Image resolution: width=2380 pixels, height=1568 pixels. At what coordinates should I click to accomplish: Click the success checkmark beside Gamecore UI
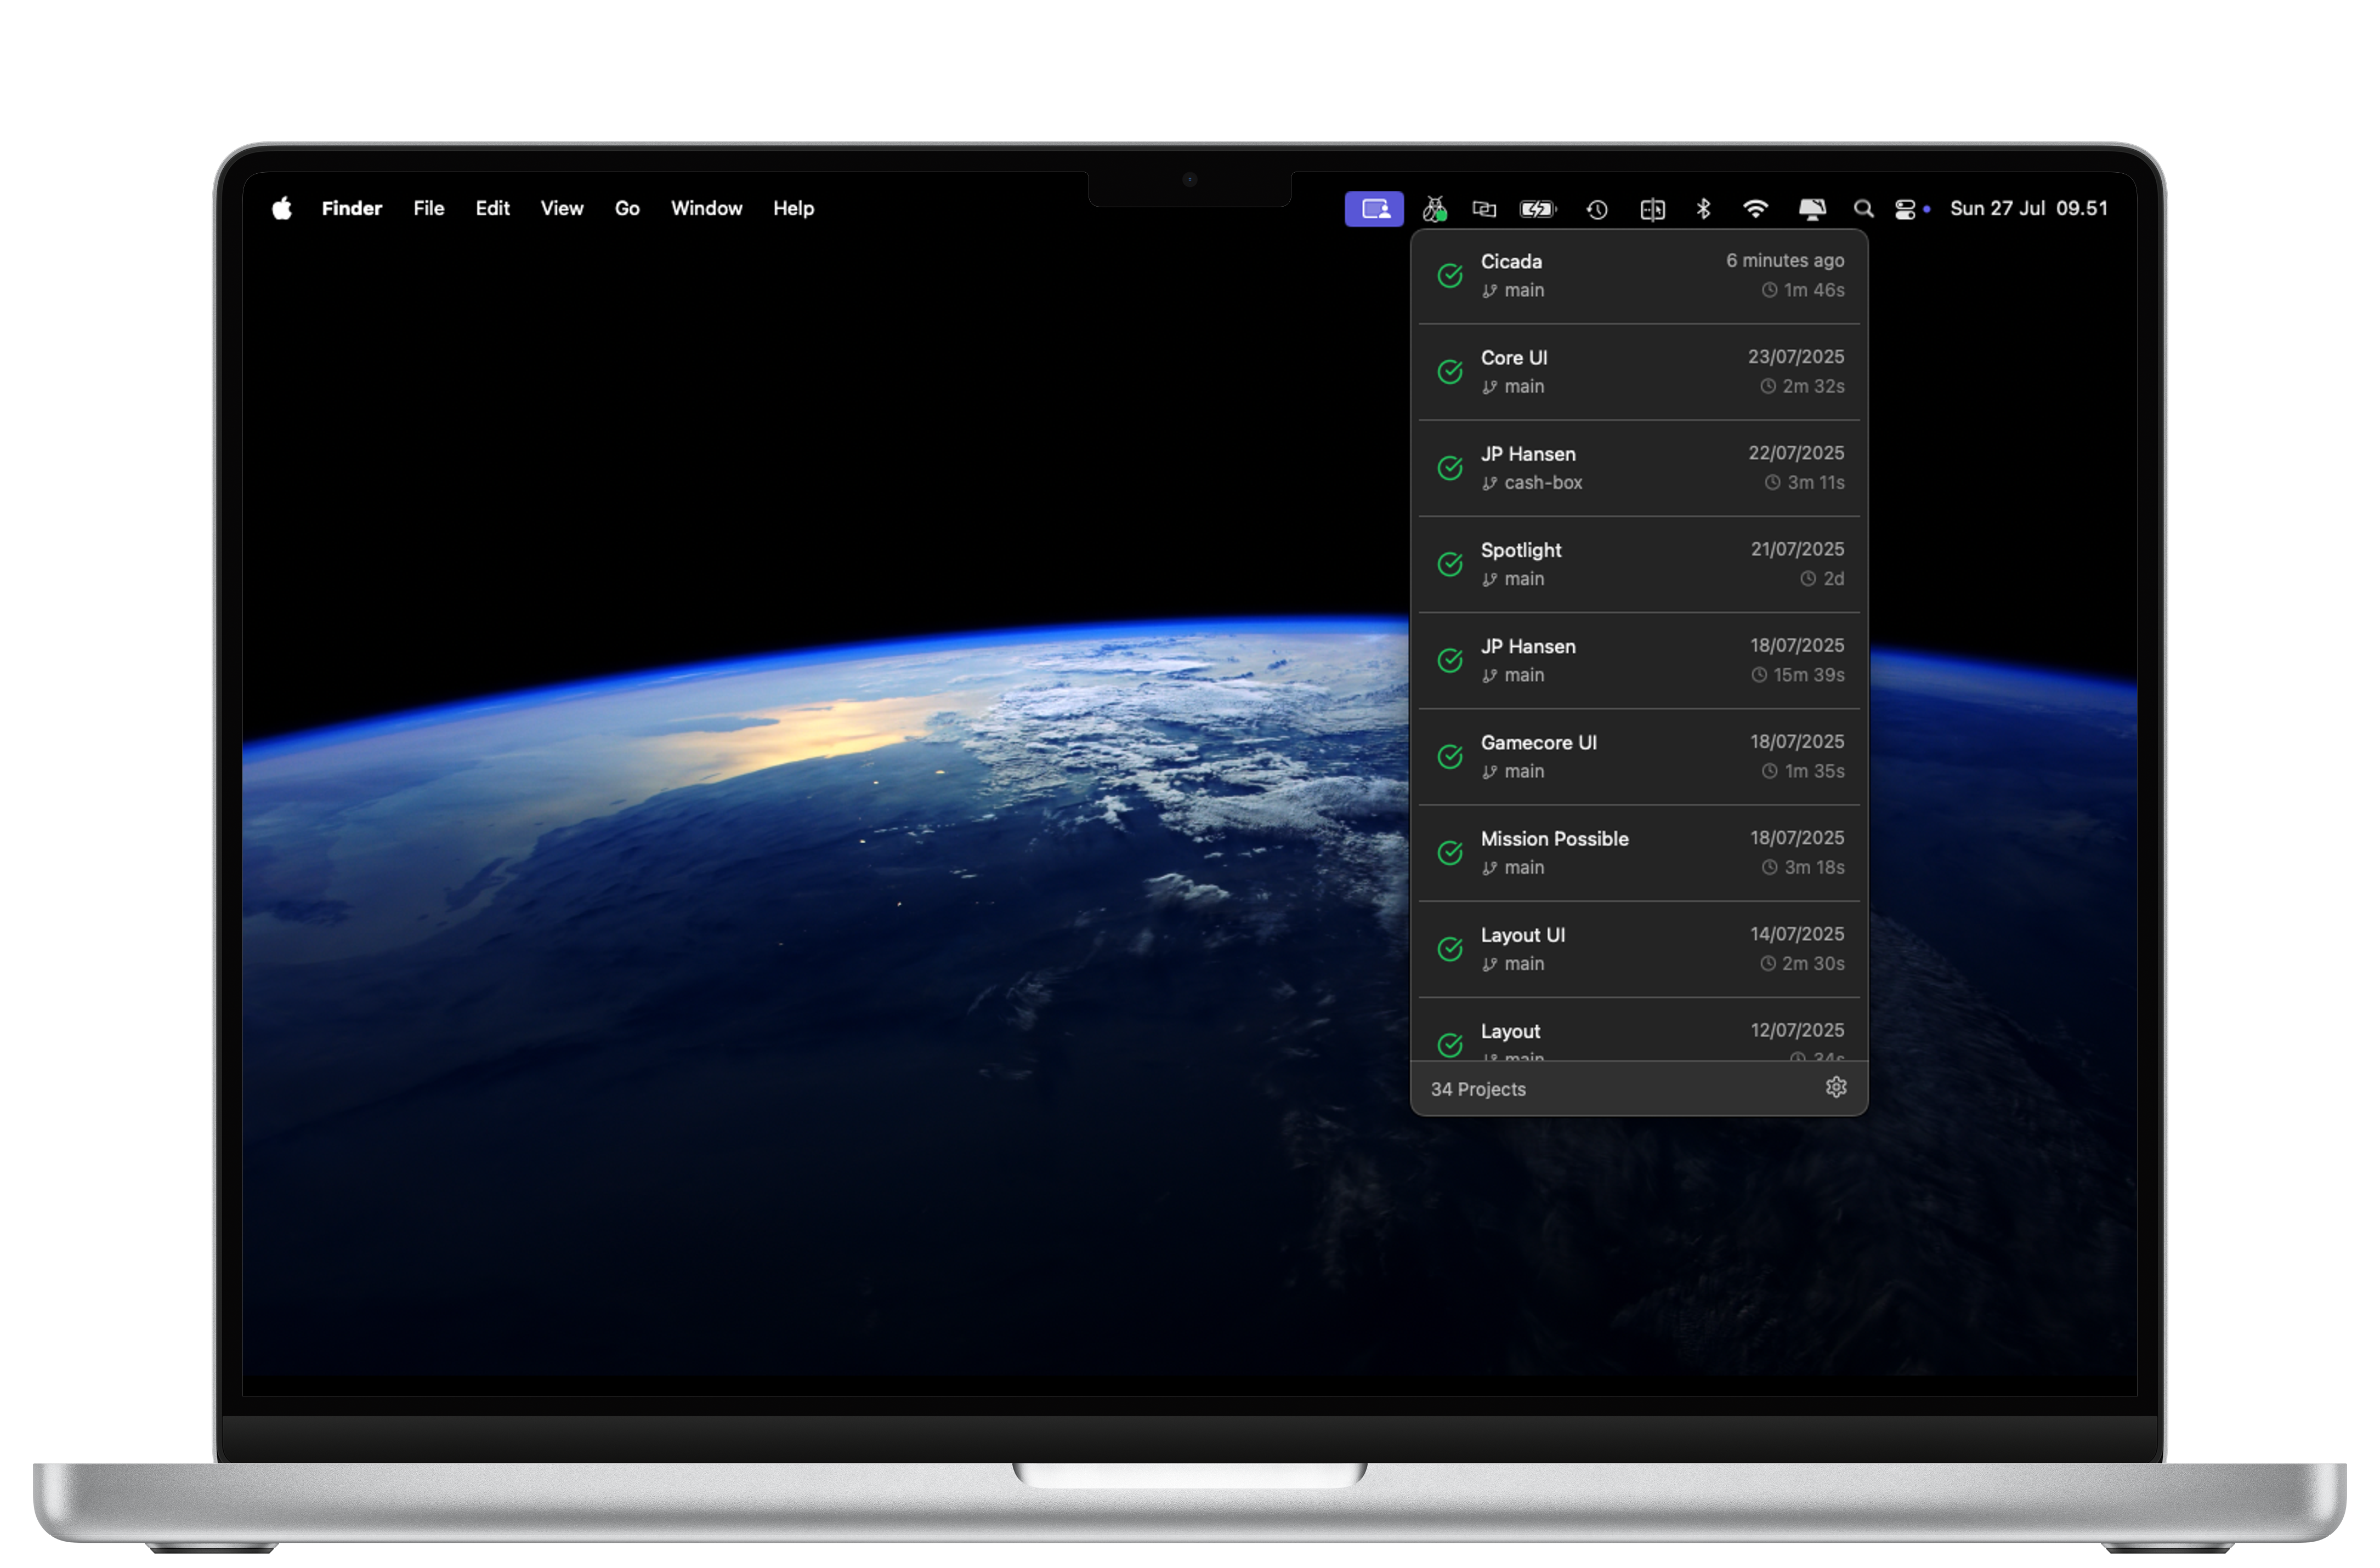coord(1451,757)
